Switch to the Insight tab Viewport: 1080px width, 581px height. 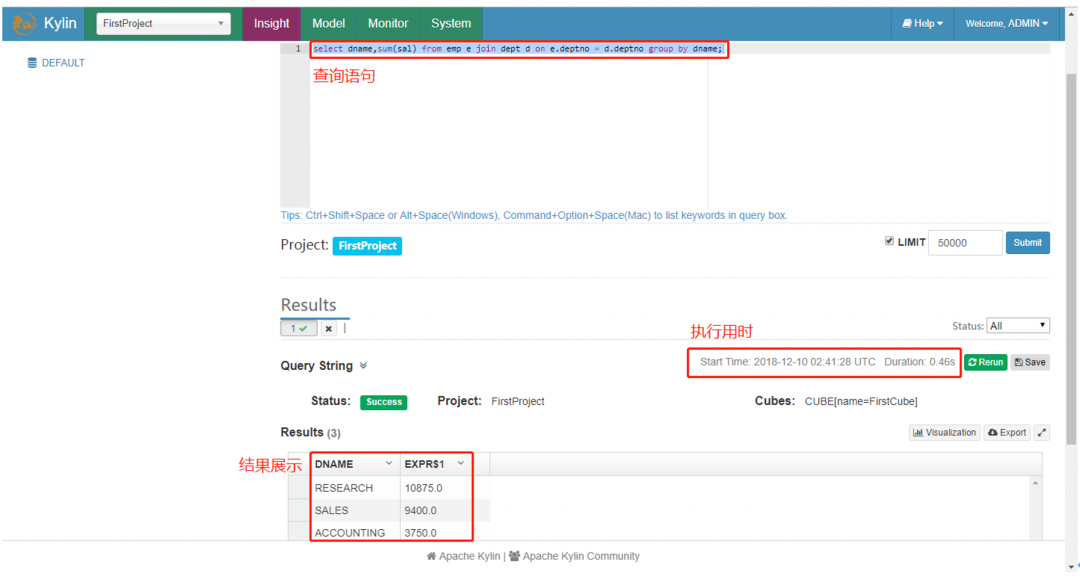(271, 23)
